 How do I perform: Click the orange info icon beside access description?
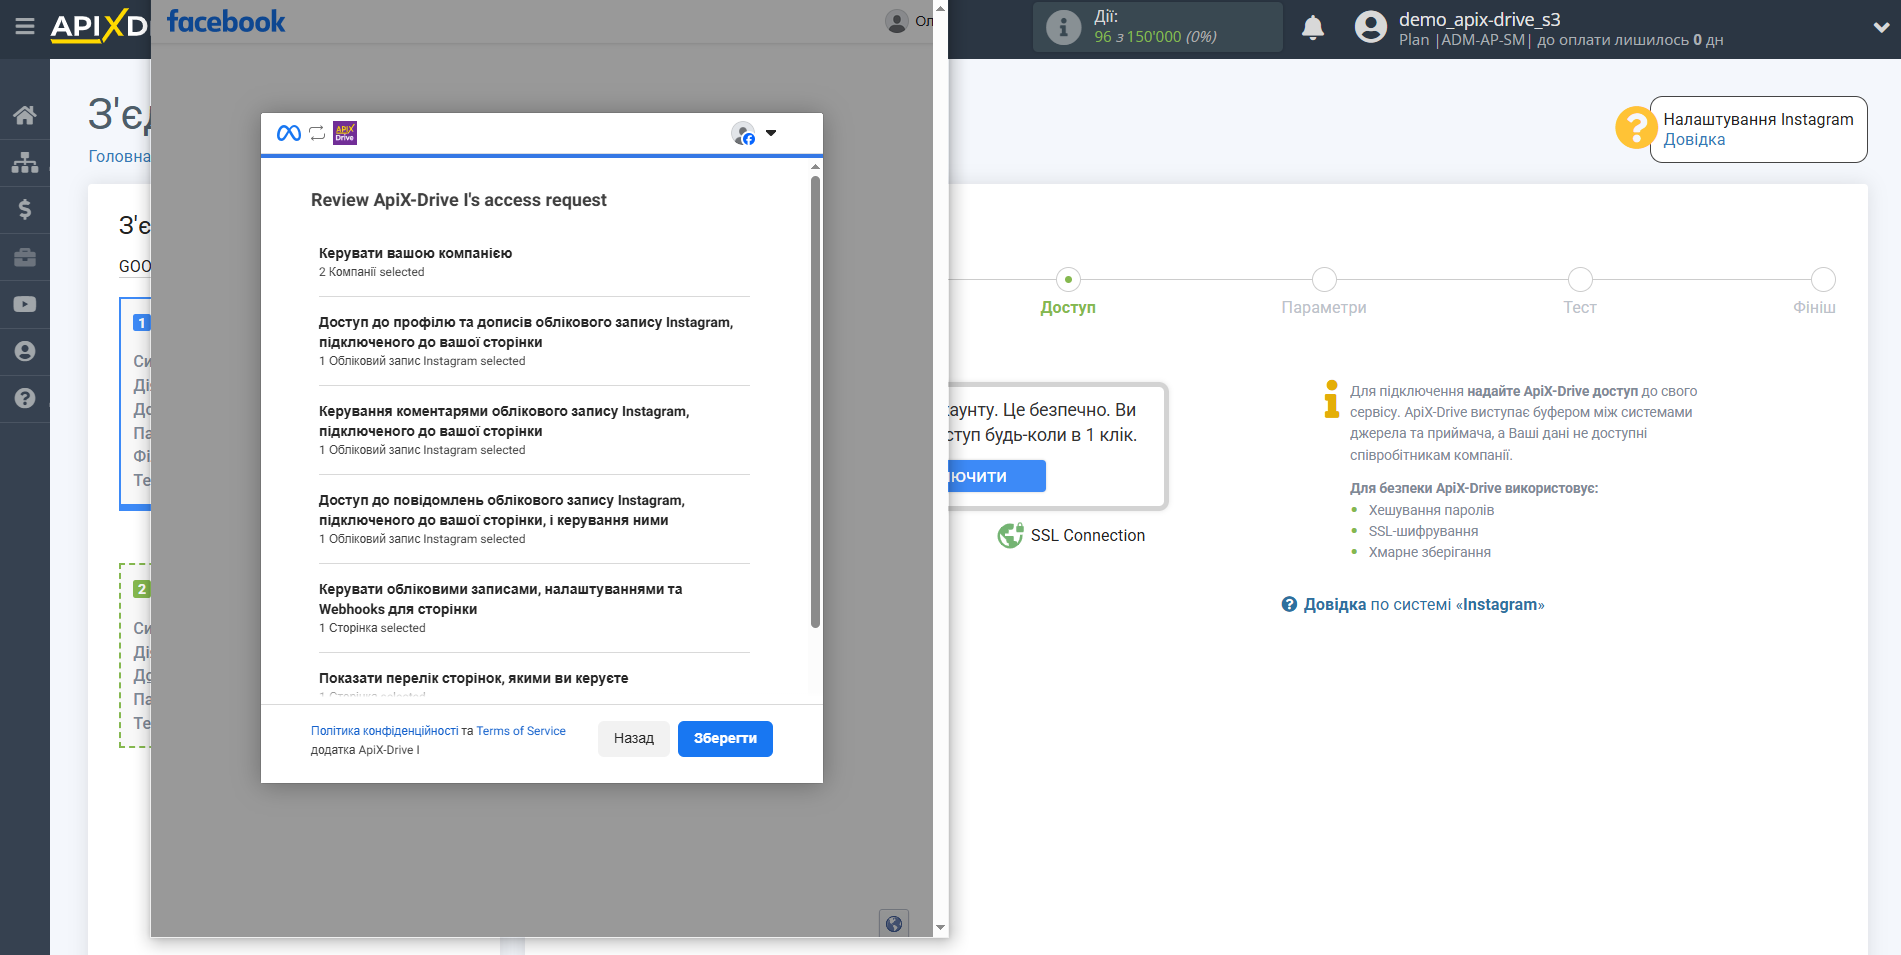coord(1331,399)
